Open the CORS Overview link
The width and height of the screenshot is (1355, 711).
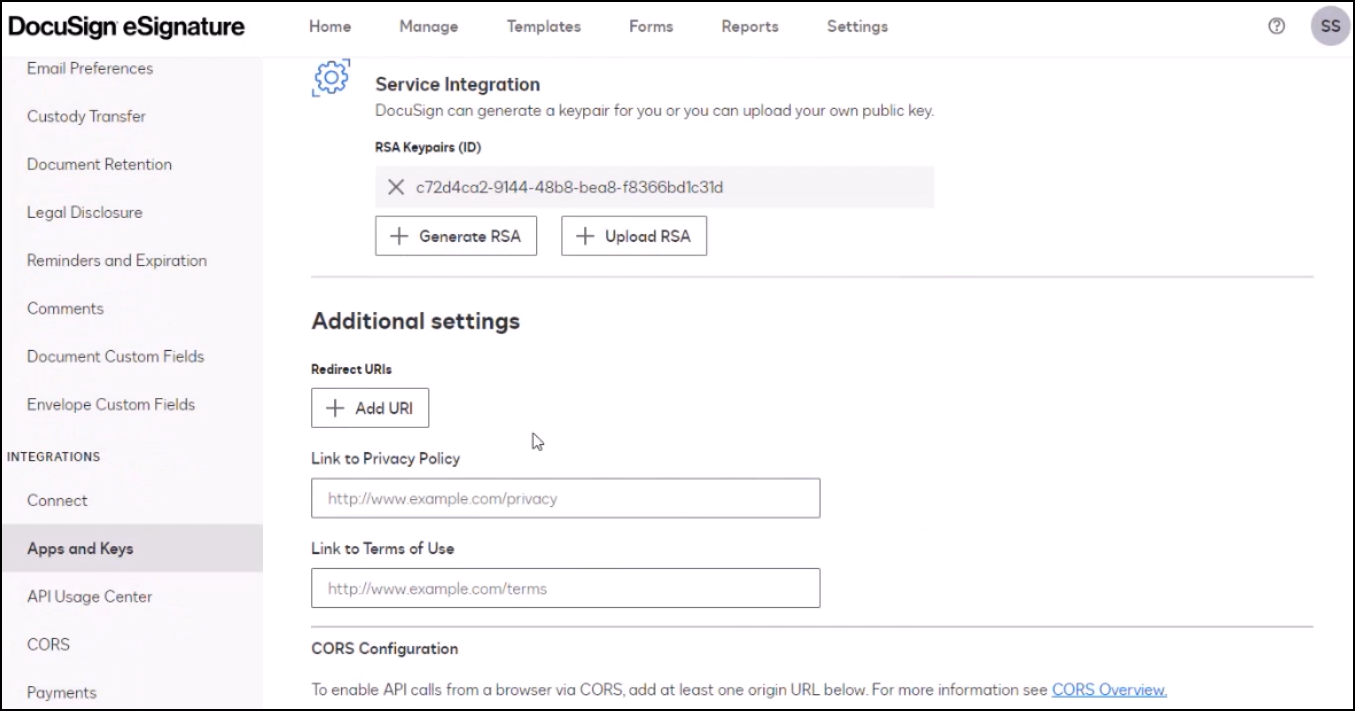point(1109,690)
